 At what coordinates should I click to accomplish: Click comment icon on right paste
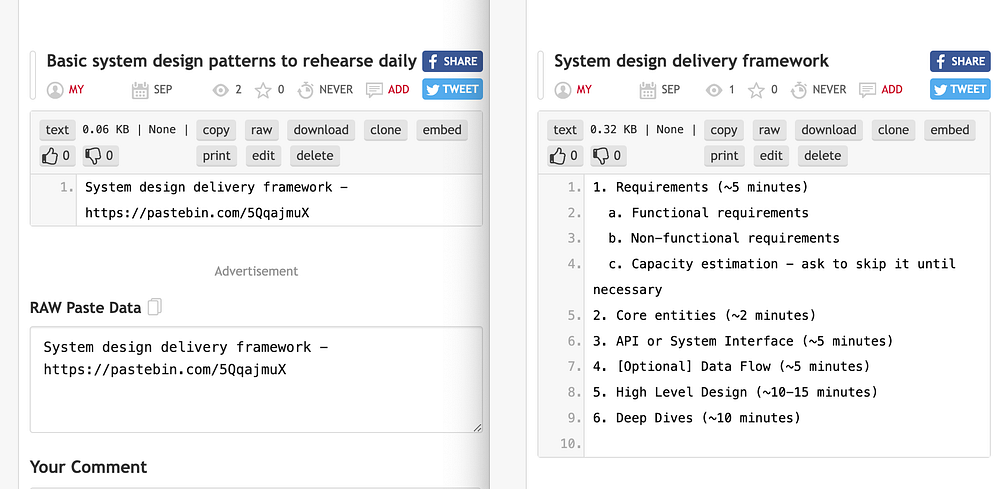tap(866, 90)
